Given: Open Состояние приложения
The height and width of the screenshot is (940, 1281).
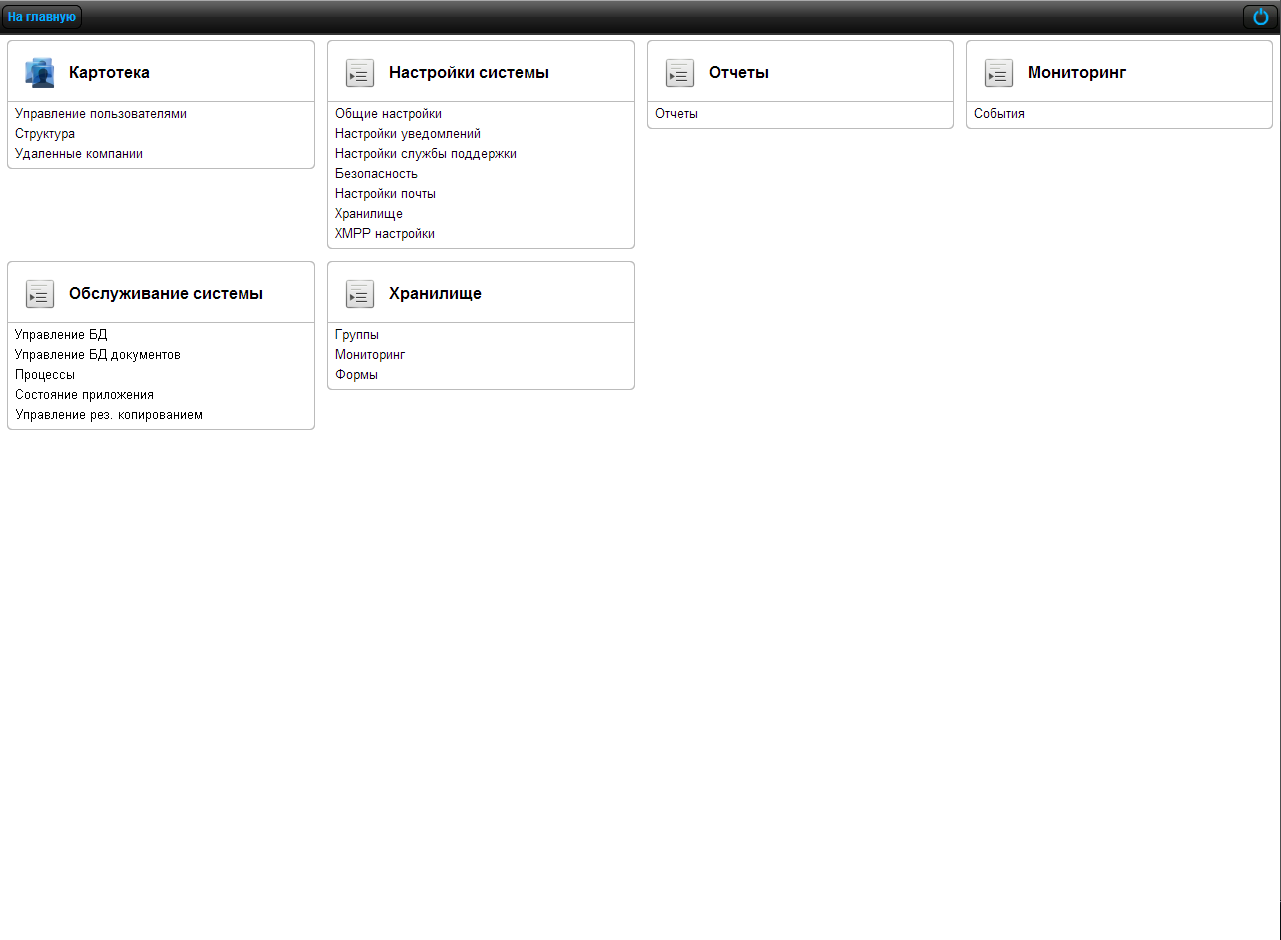Looking at the screenshot, I should (84, 395).
